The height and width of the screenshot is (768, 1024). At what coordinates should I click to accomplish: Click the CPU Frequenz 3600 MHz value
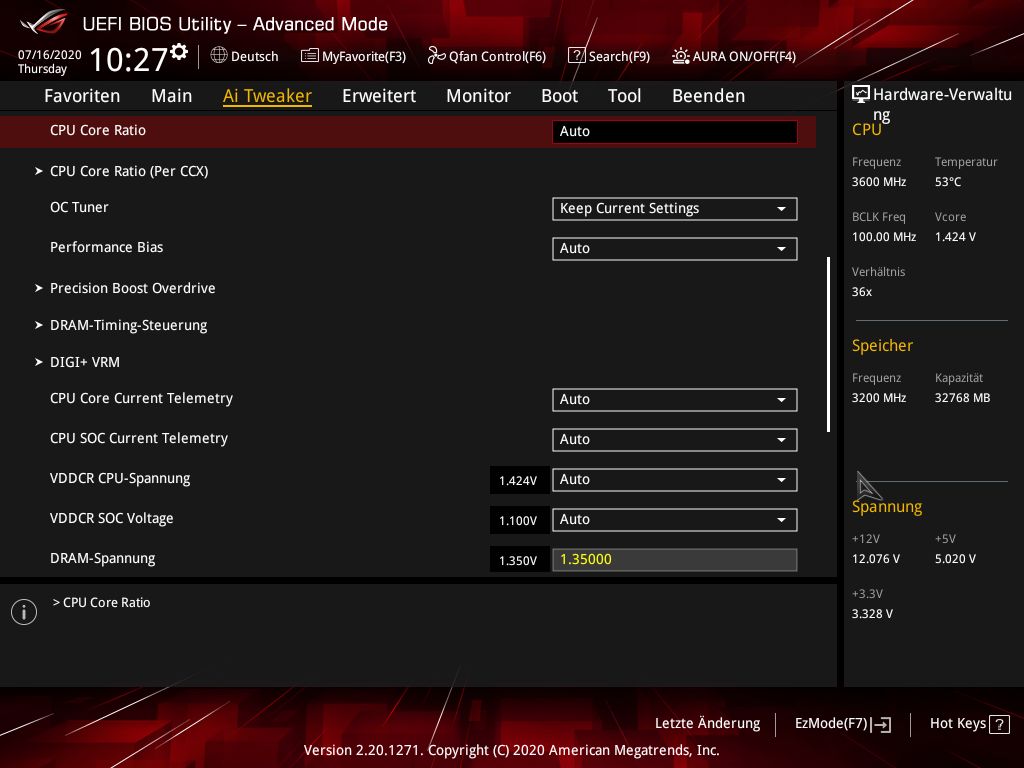coord(879,182)
